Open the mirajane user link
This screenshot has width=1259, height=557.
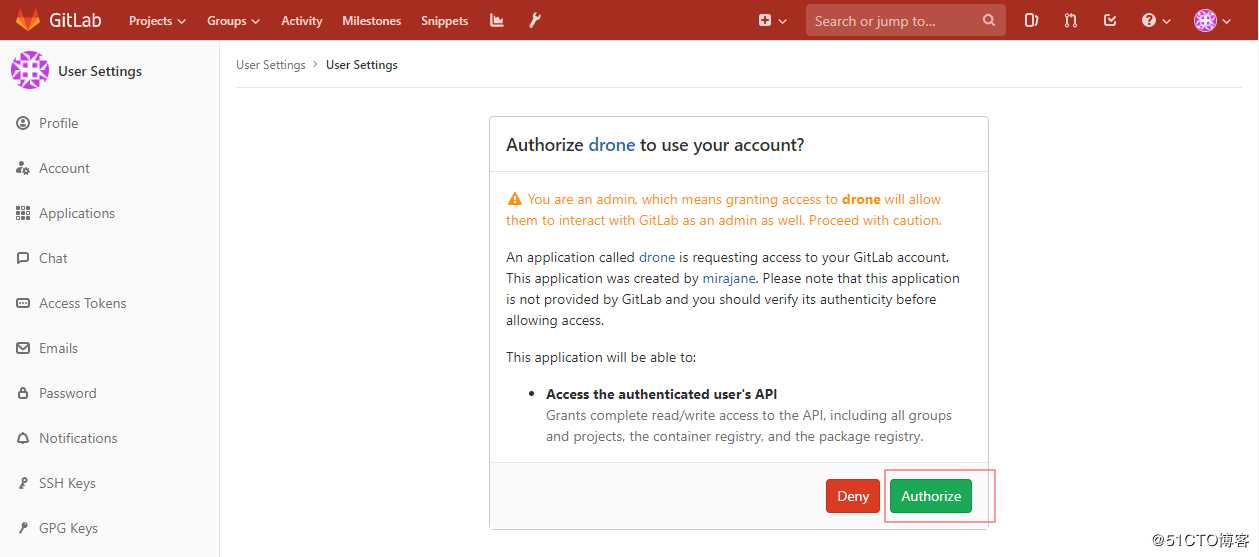[x=731, y=278]
